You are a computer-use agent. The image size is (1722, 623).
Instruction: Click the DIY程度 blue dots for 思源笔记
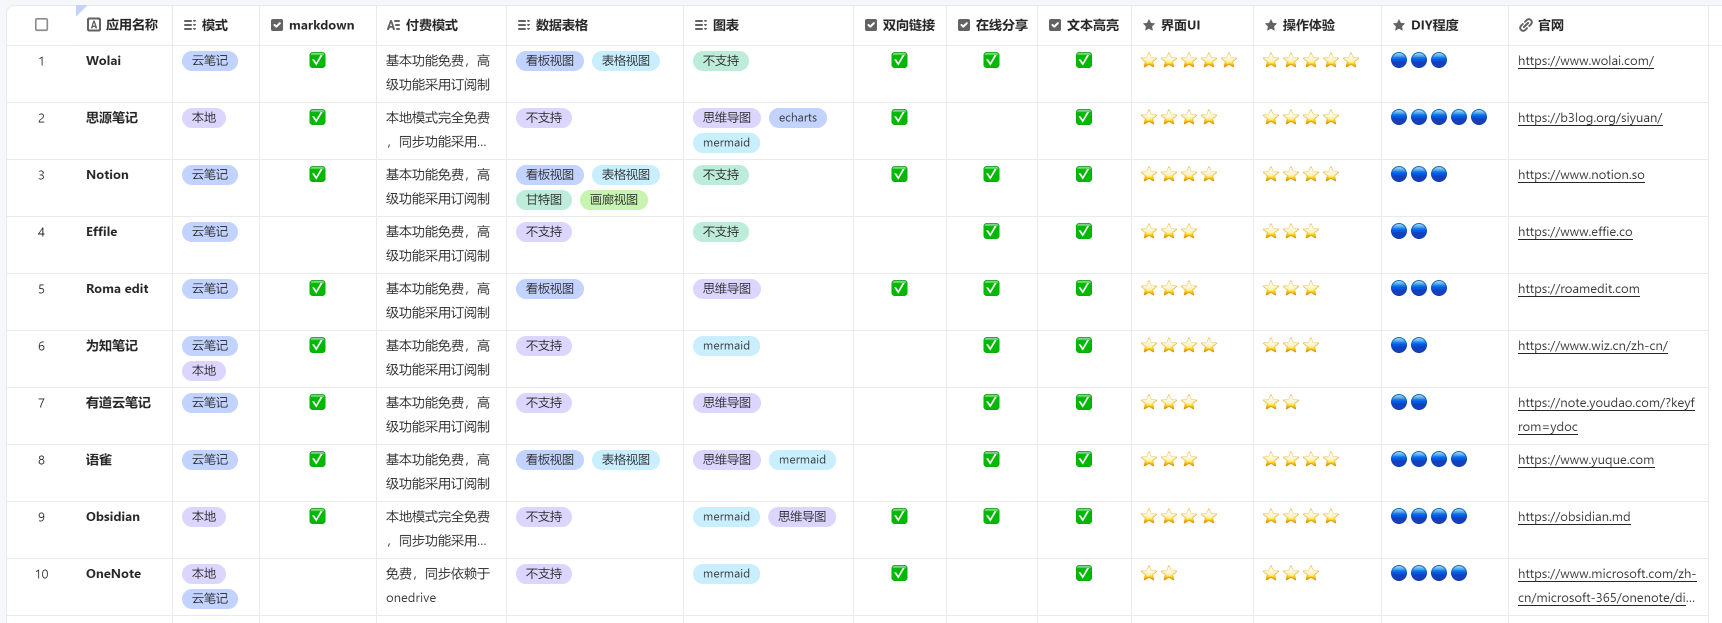point(1439,117)
